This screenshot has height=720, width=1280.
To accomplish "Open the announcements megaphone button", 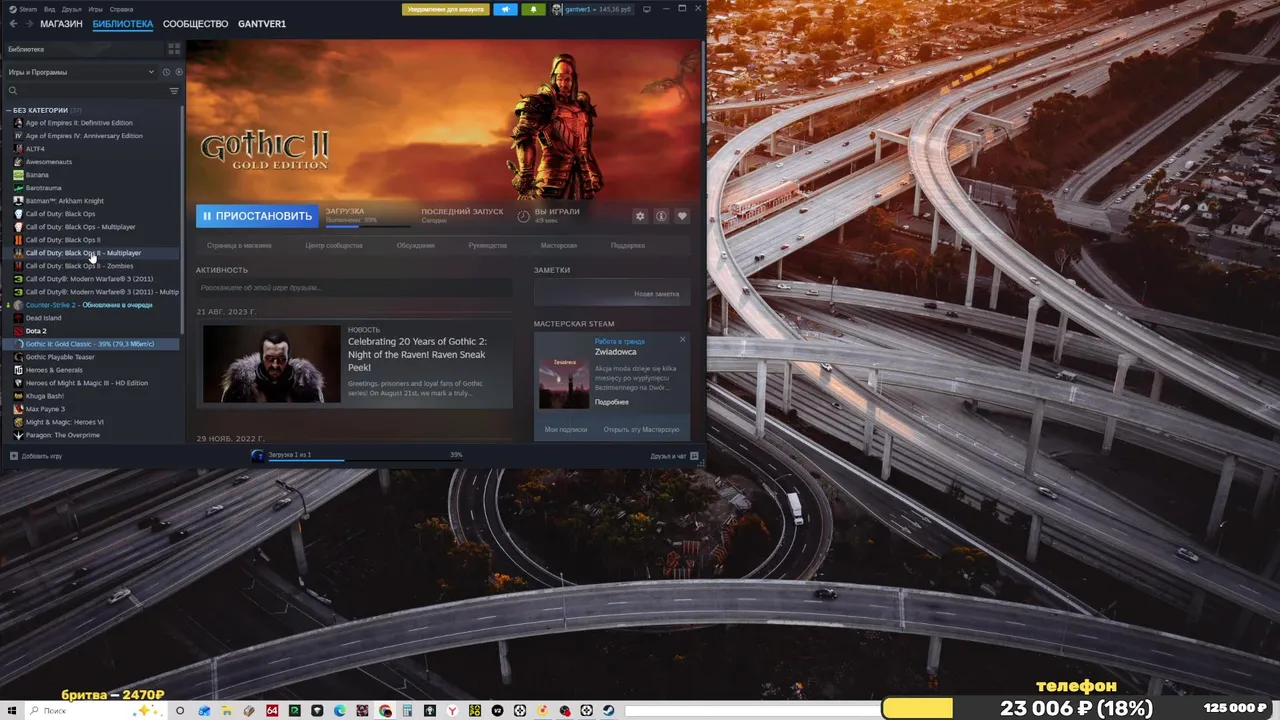I will pyautogui.click(x=507, y=9).
